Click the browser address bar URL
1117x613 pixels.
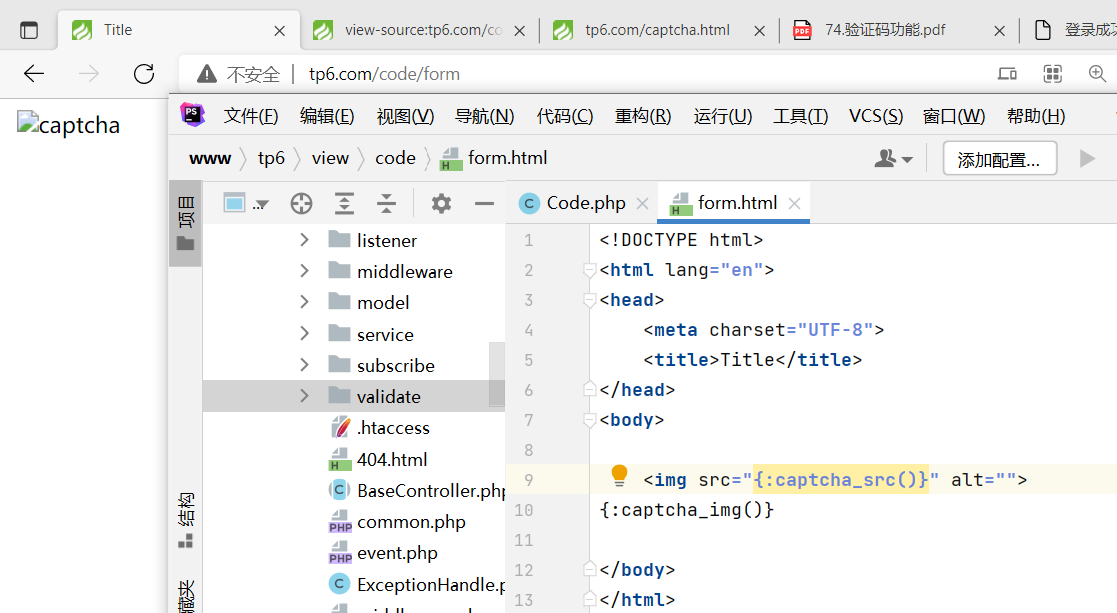pos(384,74)
